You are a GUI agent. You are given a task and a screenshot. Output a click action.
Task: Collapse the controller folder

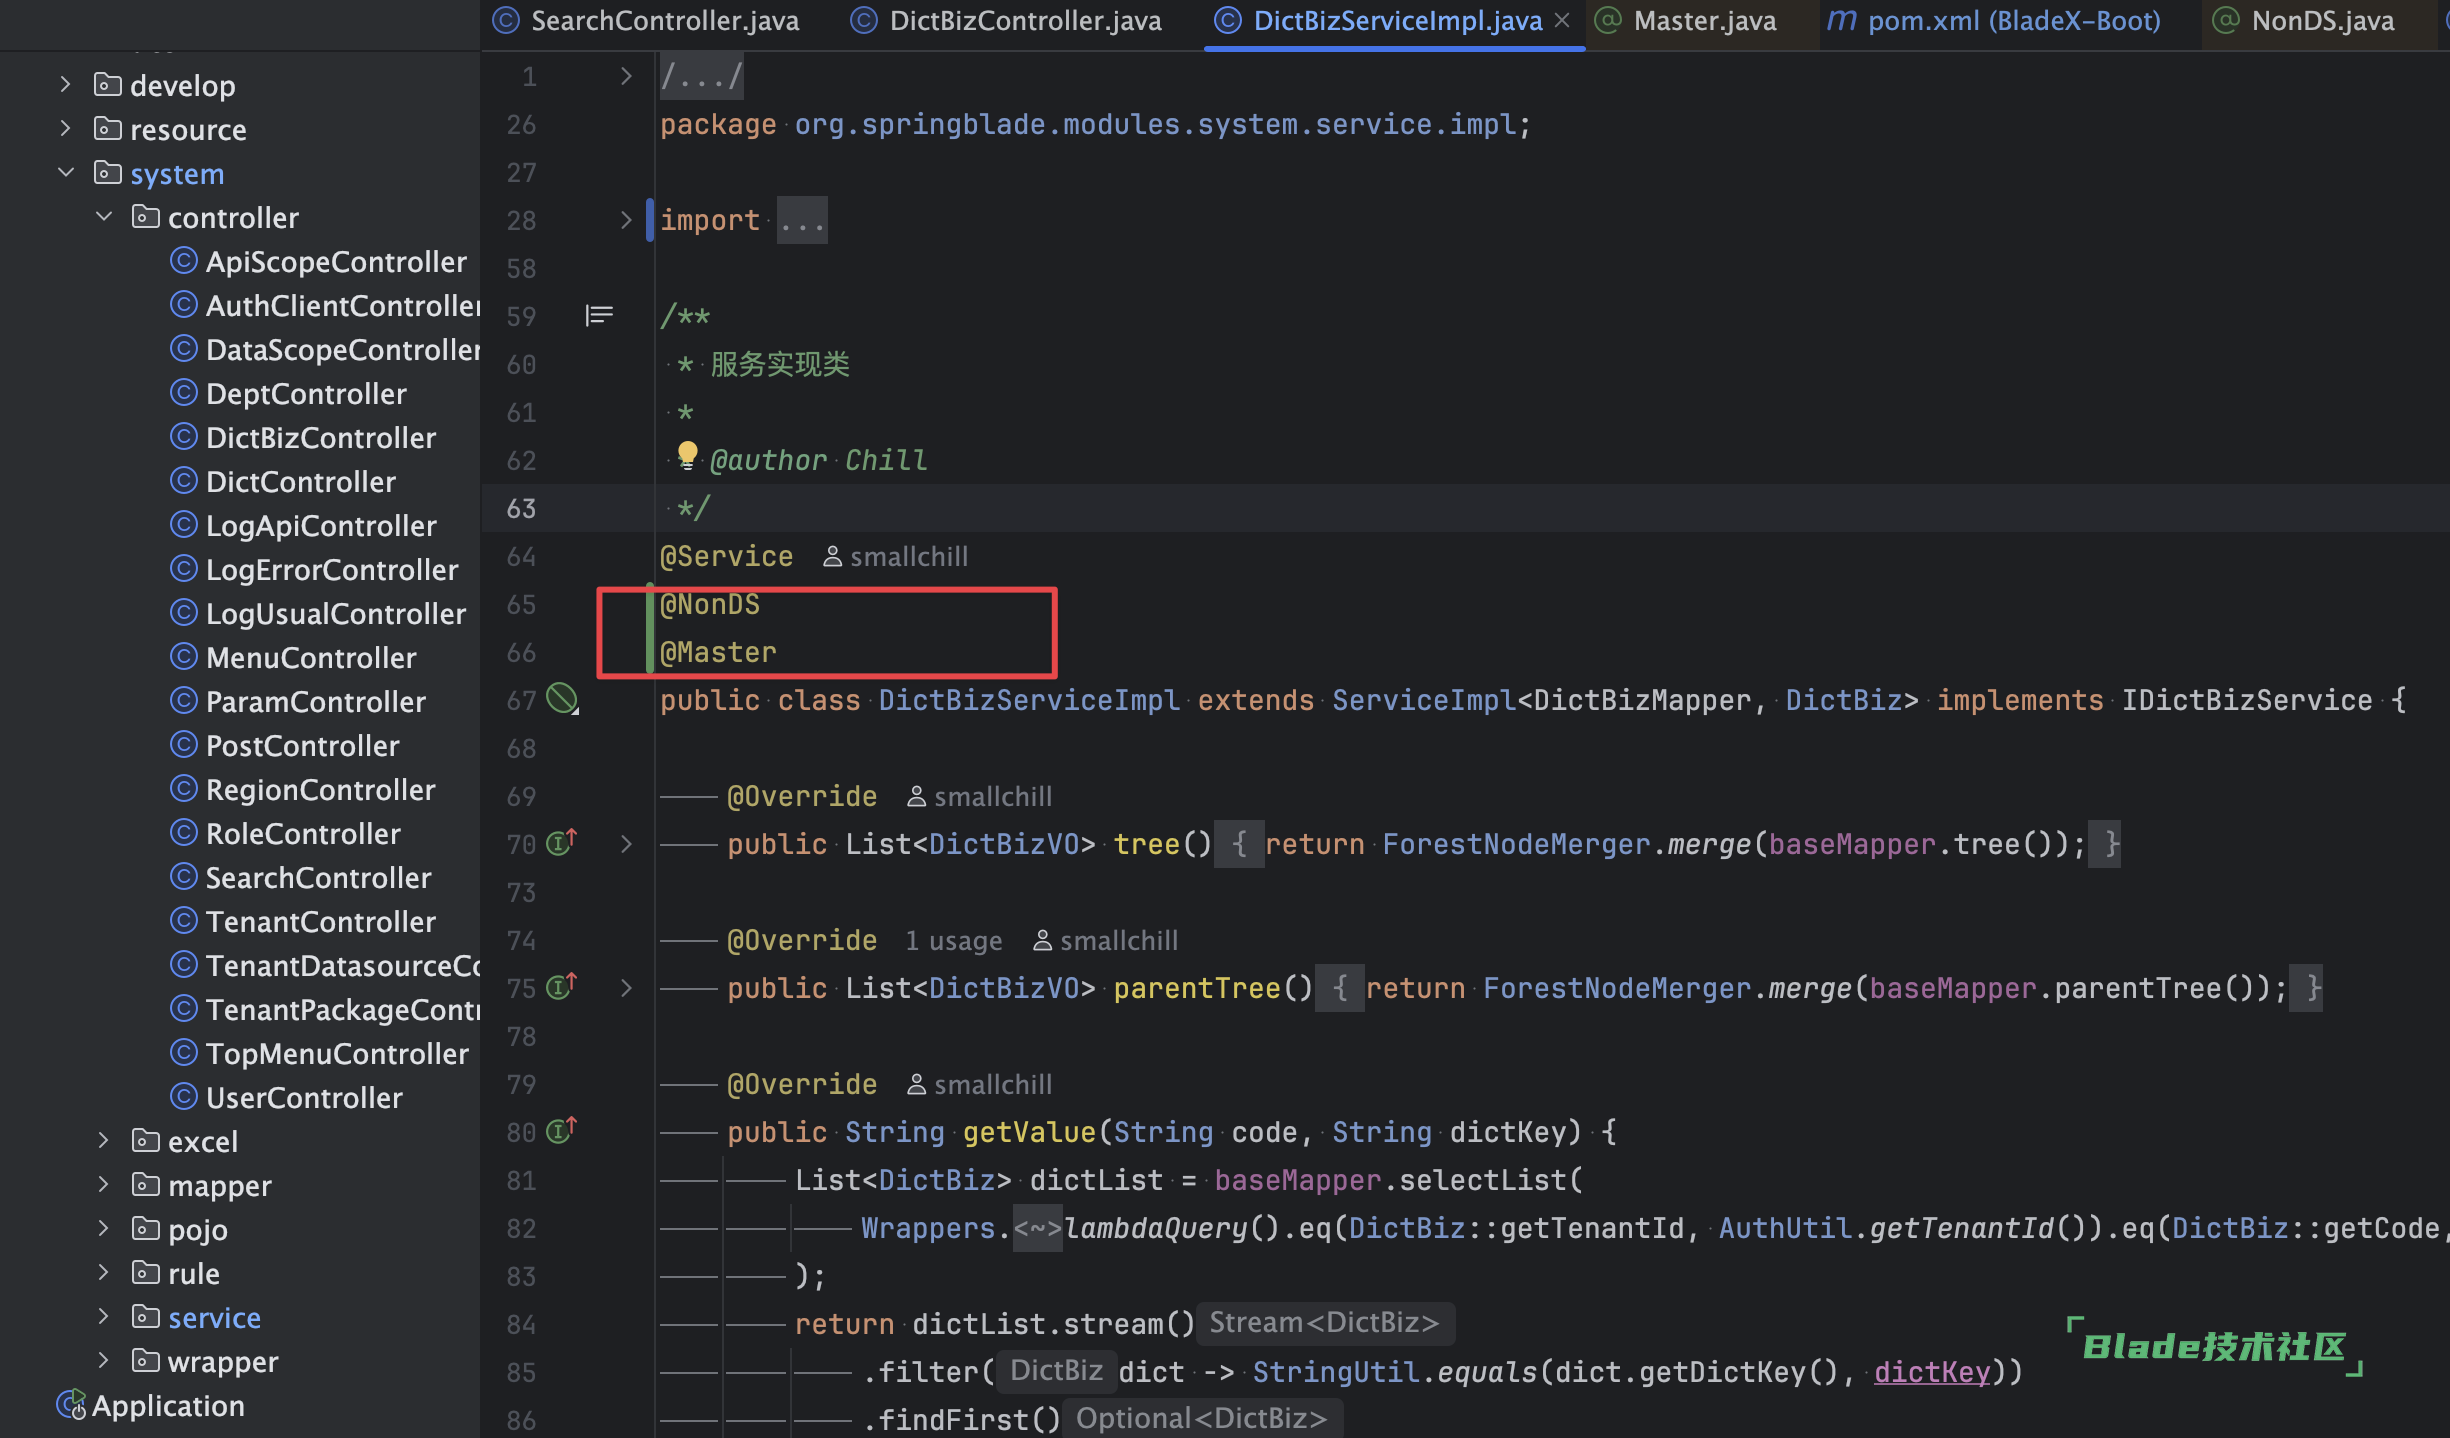103,217
